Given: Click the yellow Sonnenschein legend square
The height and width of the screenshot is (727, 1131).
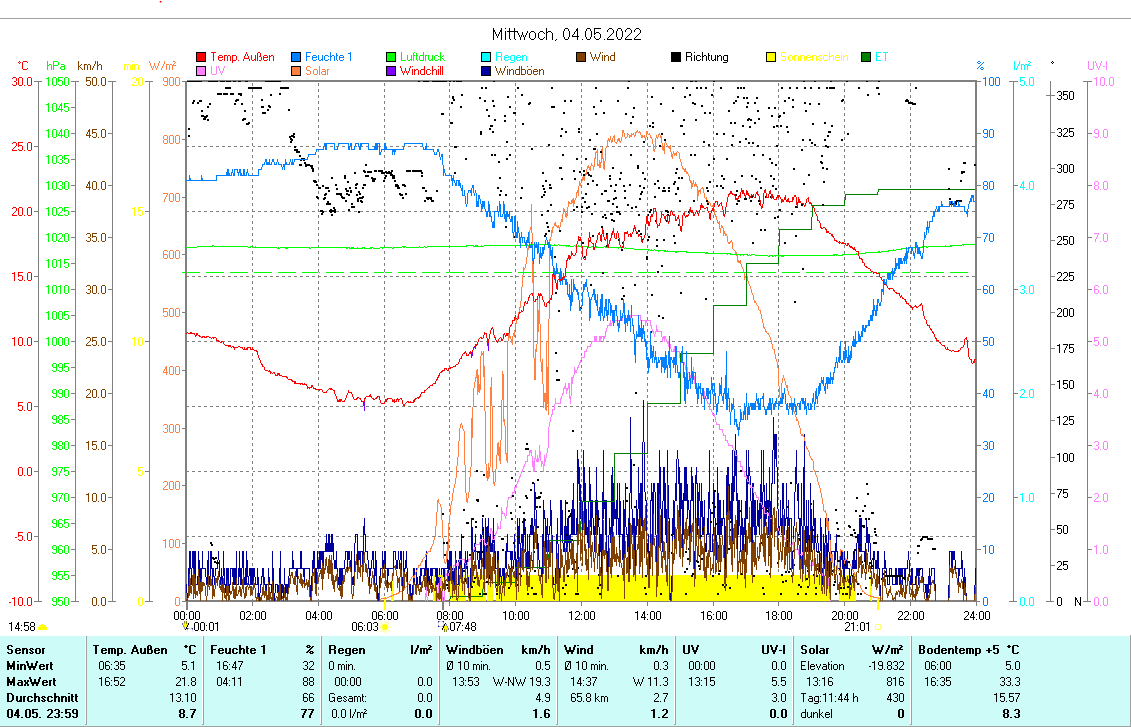Looking at the screenshot, I should click(x=771, y=58).
